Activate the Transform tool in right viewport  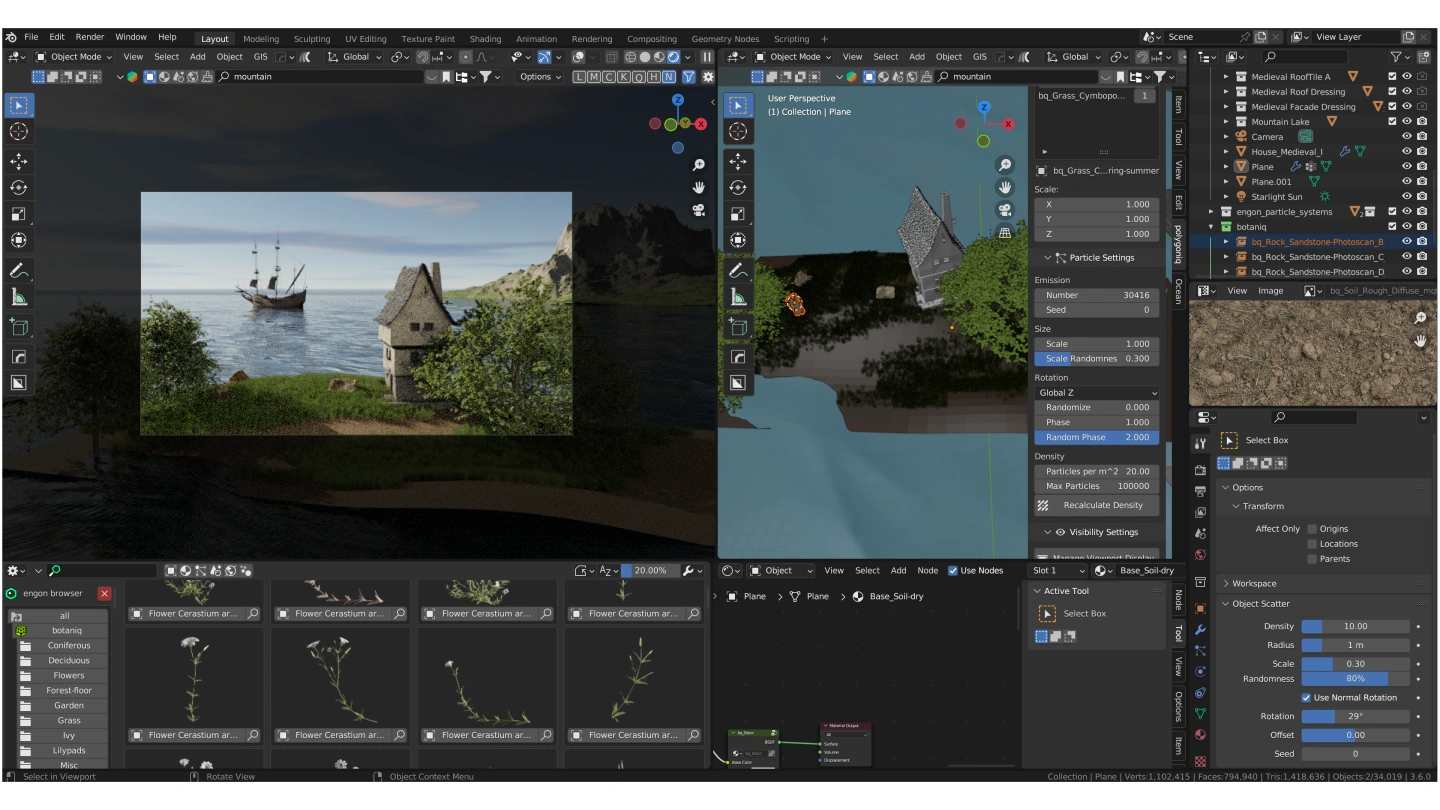[x=738, y=240]
